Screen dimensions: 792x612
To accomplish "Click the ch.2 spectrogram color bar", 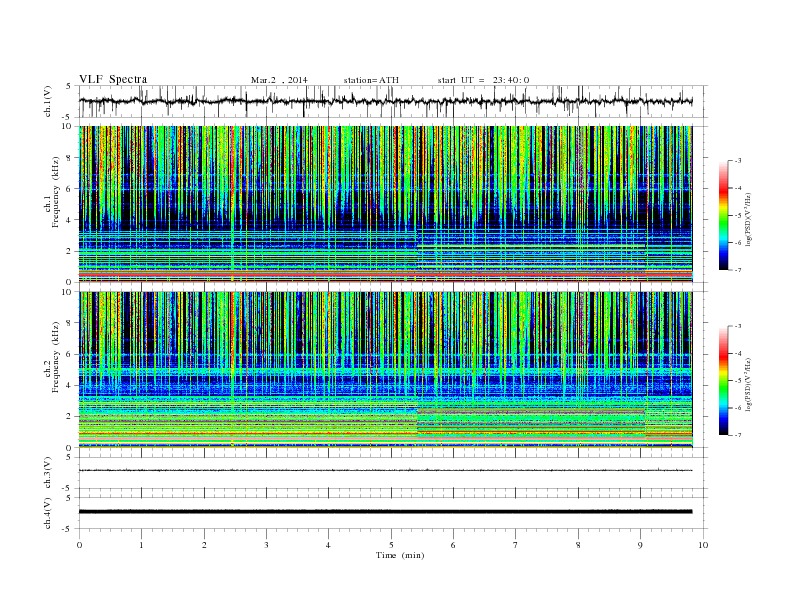I will click(724, 381).
